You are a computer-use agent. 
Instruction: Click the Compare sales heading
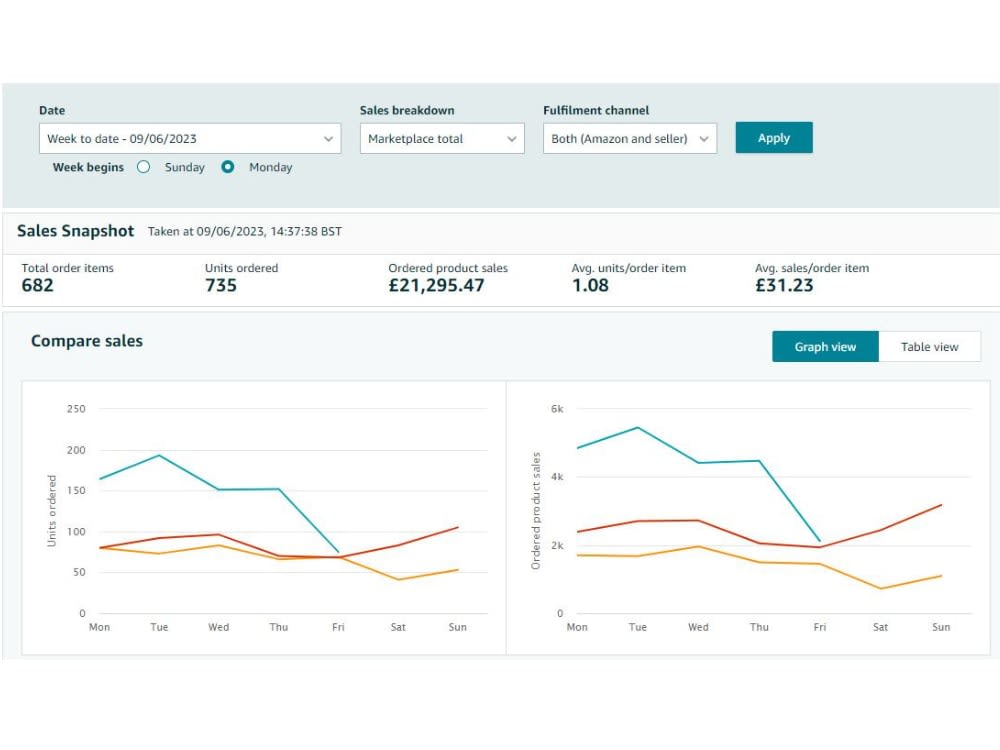(87, 341)
